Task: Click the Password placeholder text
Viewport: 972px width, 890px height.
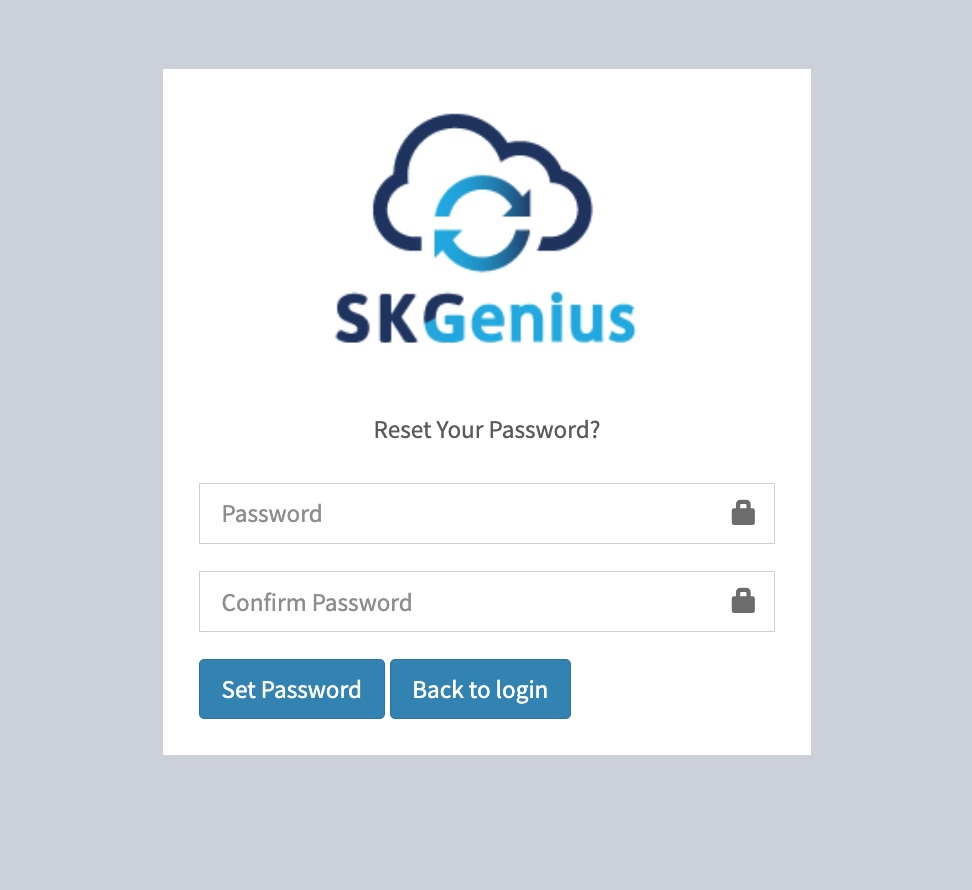Action: coord(272,514)
